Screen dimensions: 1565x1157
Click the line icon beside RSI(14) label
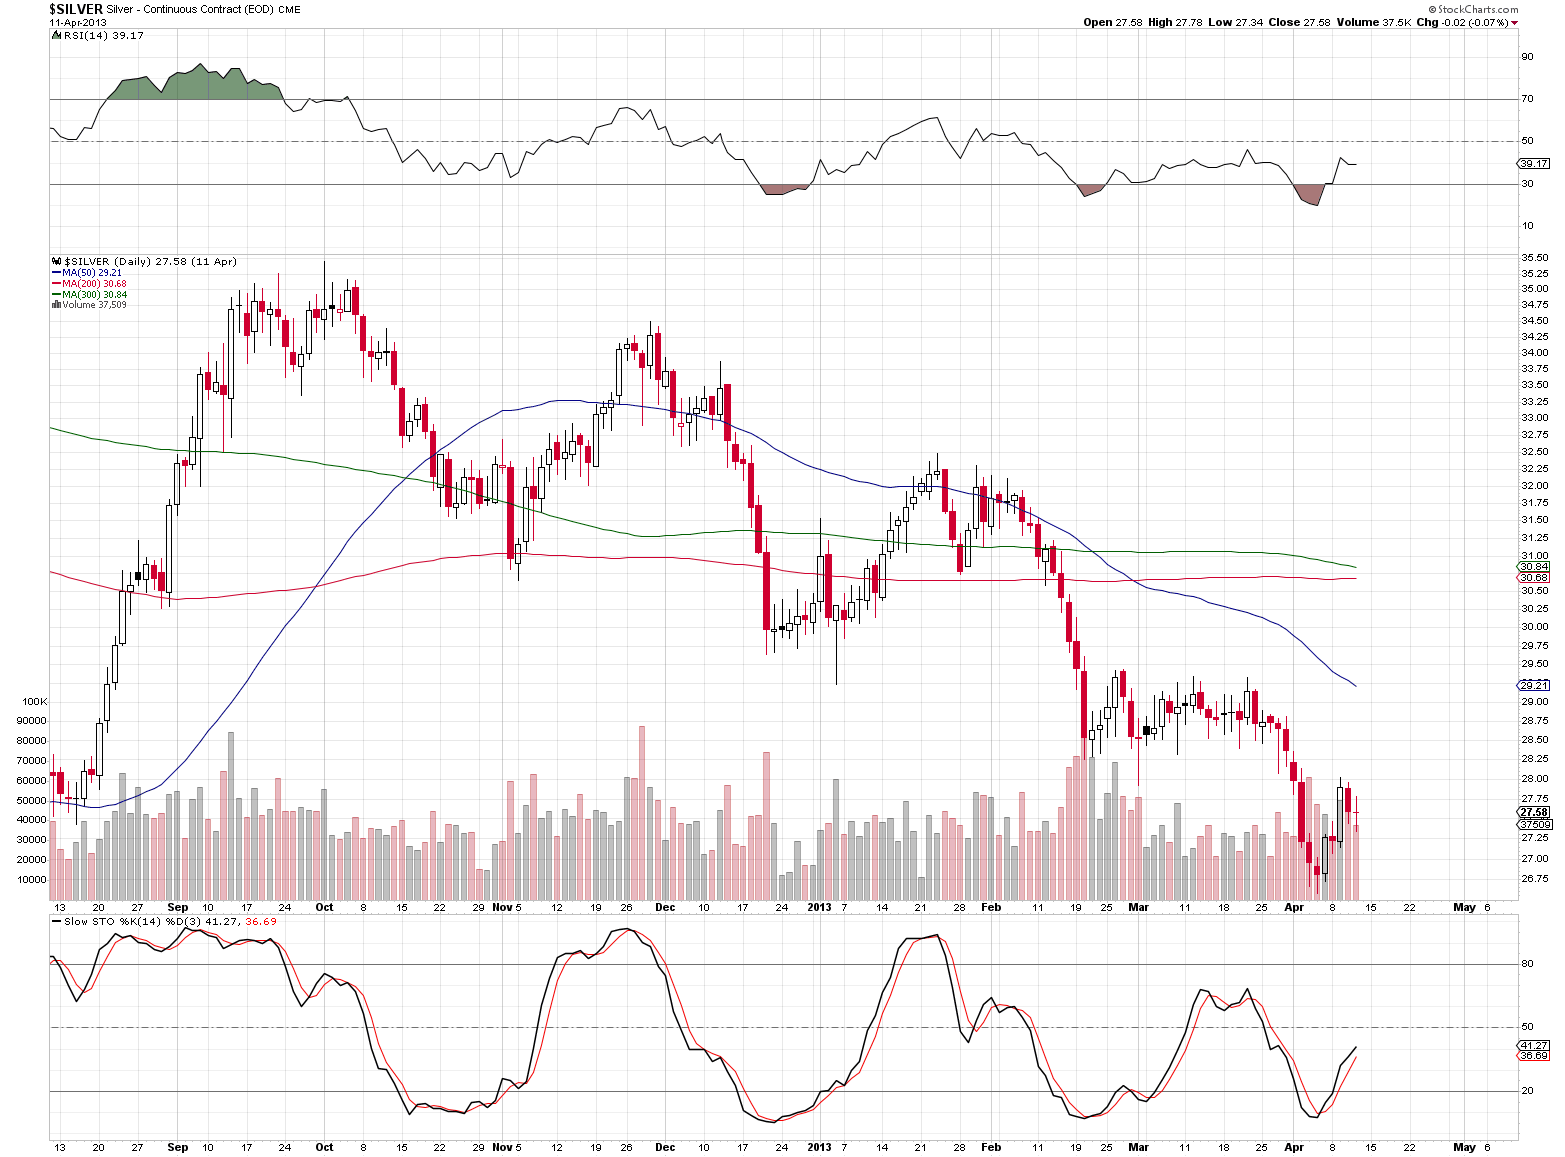click(56, 35)
